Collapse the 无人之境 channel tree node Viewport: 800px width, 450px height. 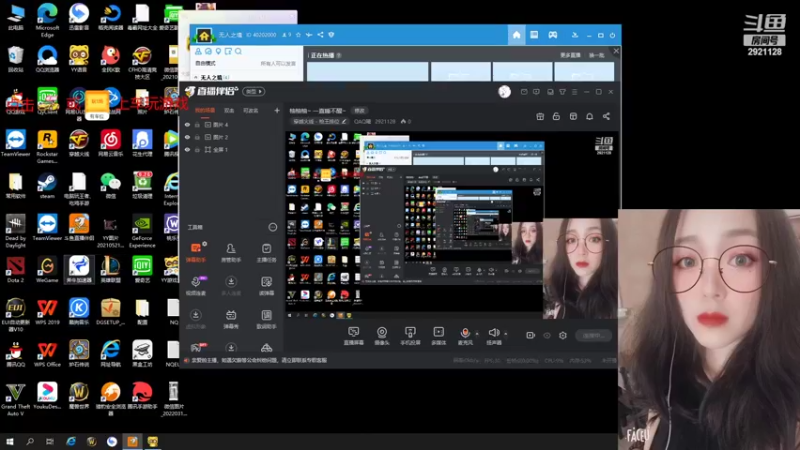point(196,78)
